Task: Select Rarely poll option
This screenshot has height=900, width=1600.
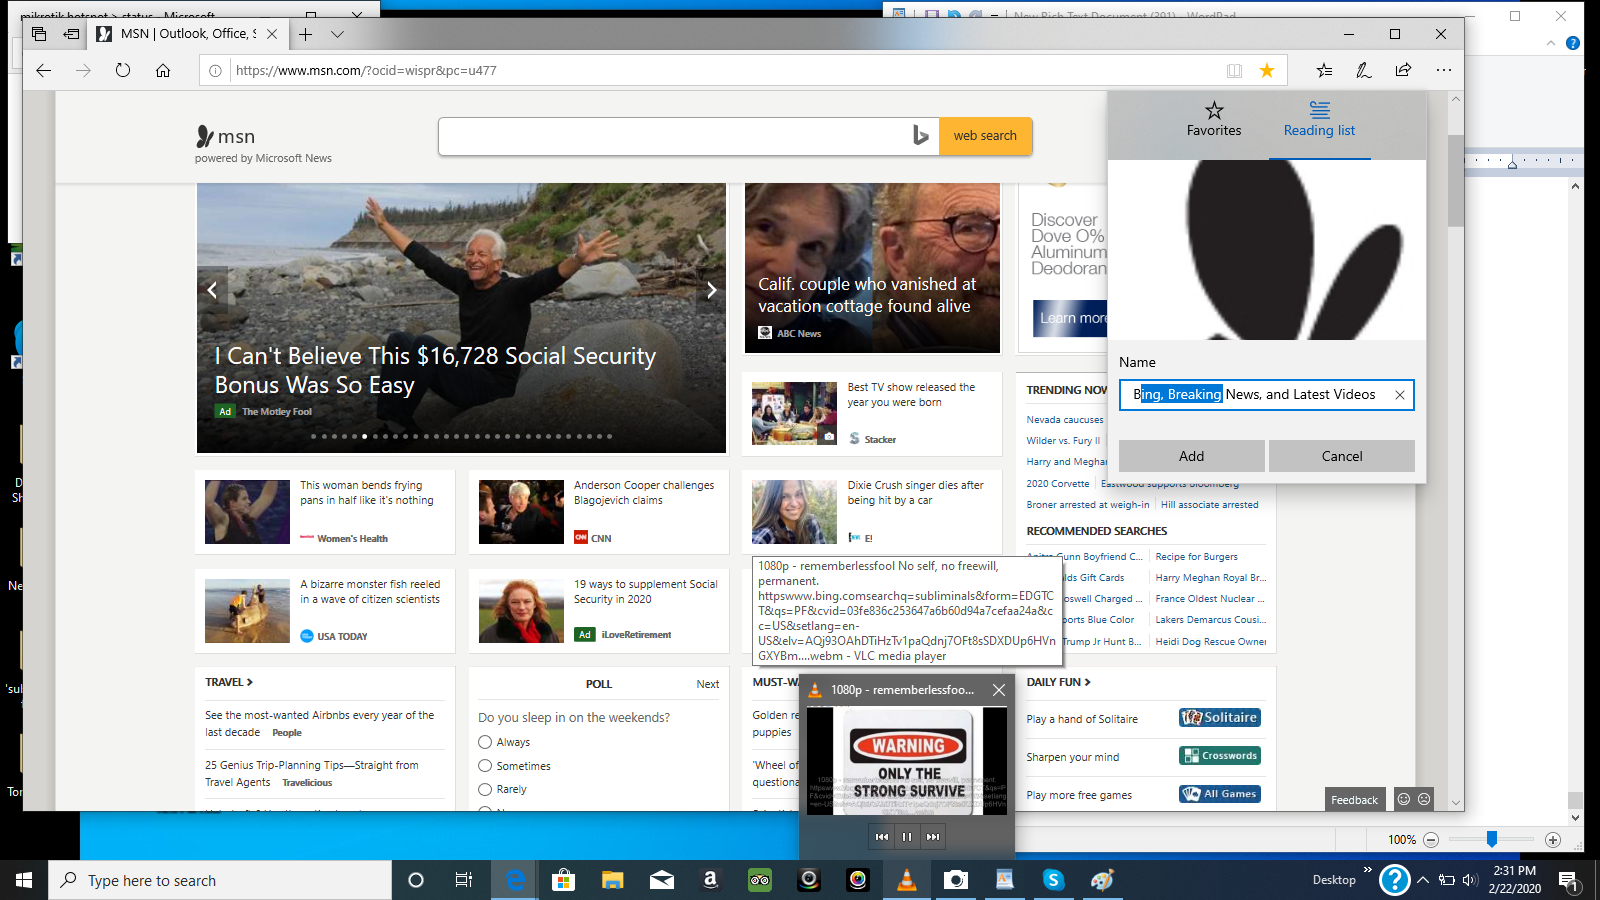Action: tap(485, 789)
